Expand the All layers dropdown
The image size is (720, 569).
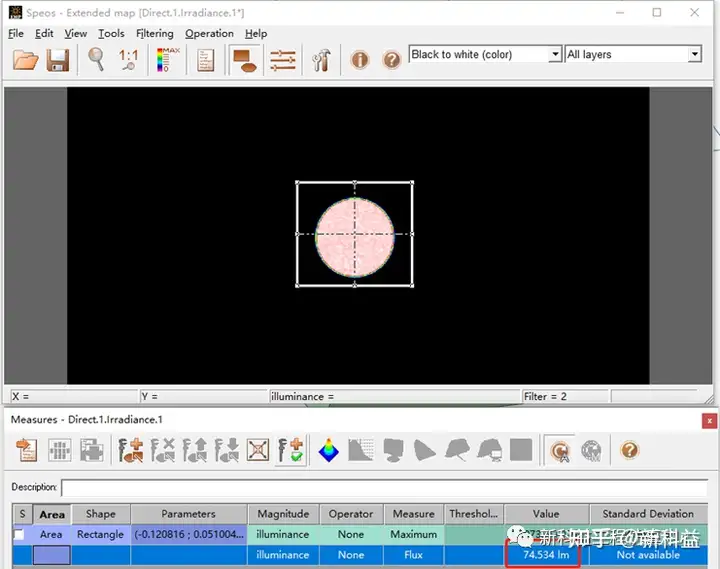point(695,54)
